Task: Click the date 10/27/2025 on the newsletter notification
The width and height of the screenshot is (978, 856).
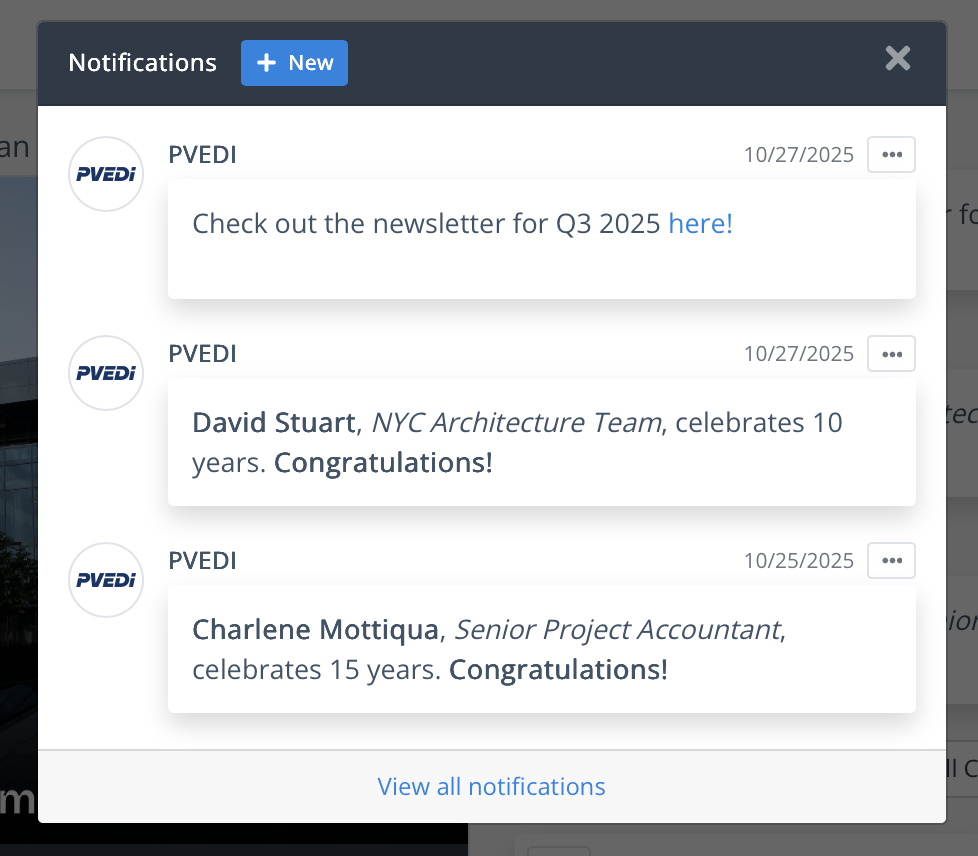Action: (x=798, y=154)
